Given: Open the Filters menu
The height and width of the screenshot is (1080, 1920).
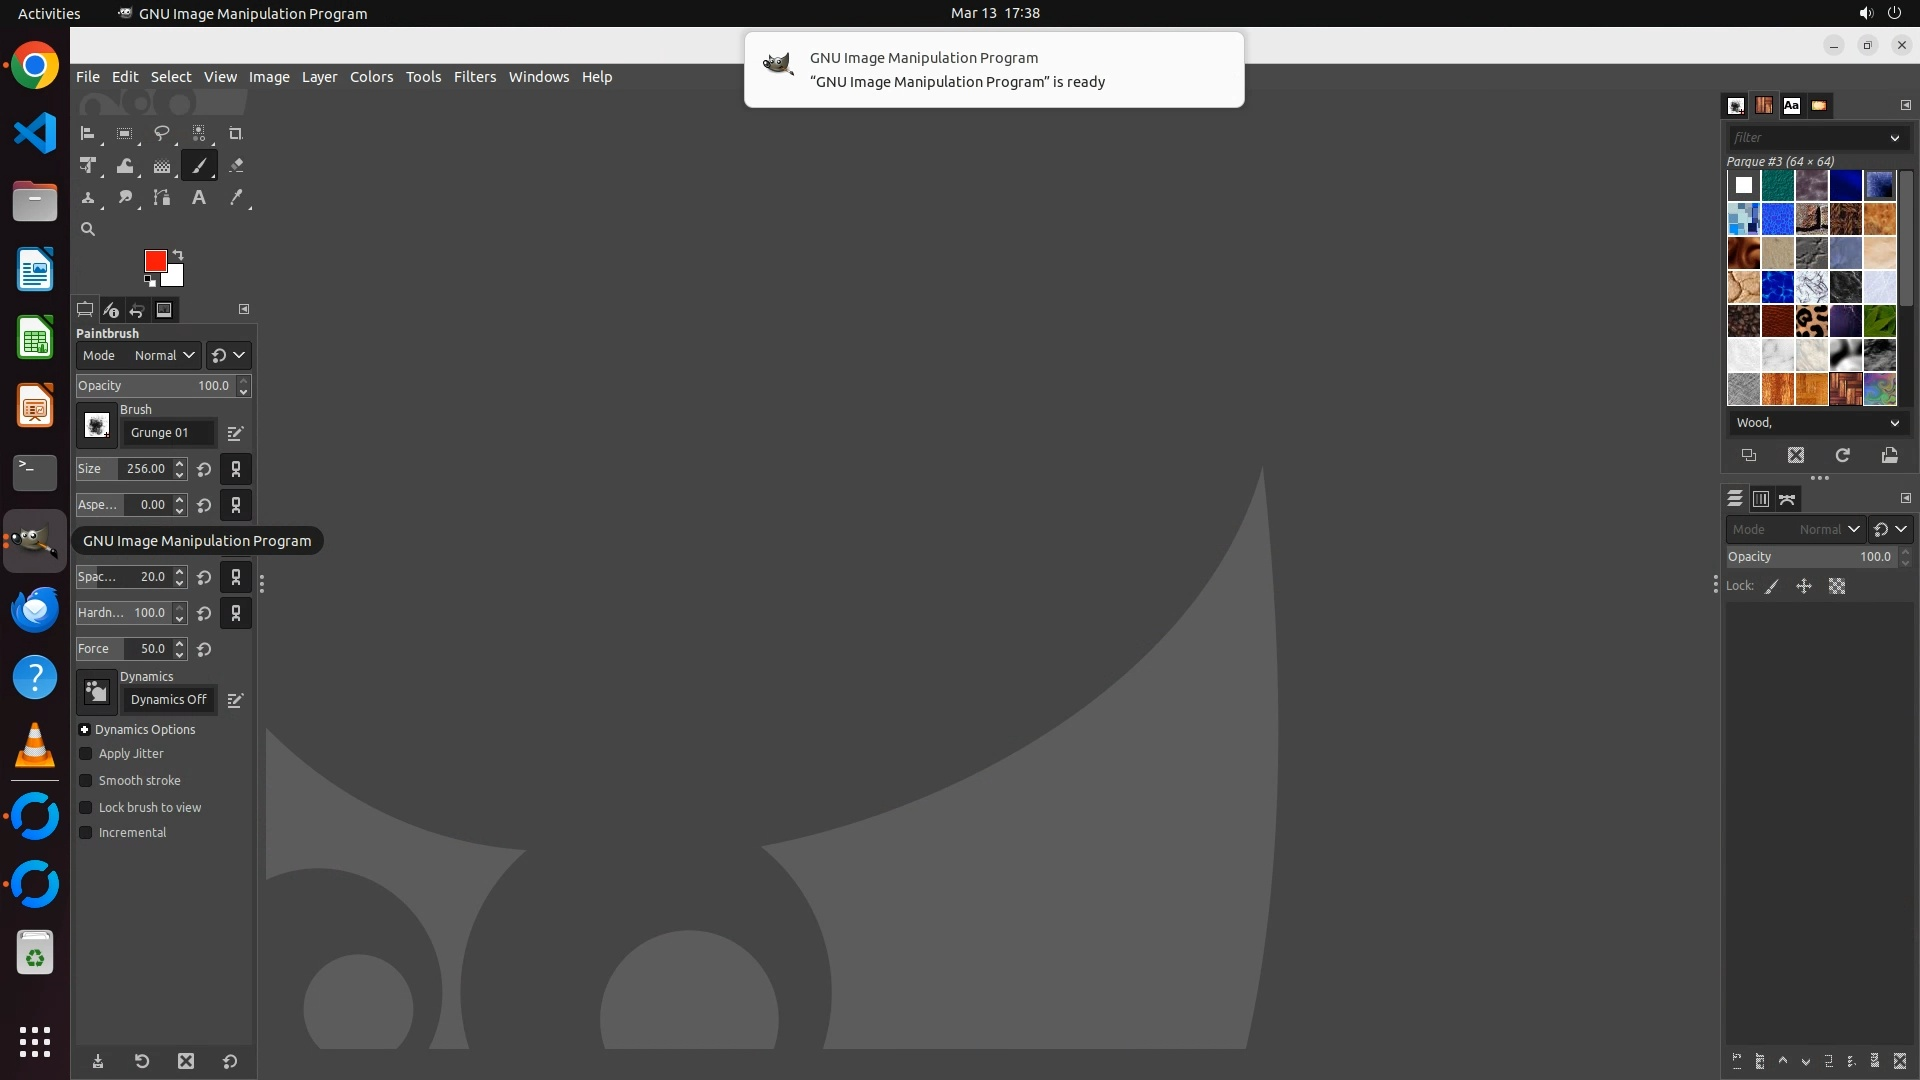Looking at the screenshot, I should coord(474,77).
